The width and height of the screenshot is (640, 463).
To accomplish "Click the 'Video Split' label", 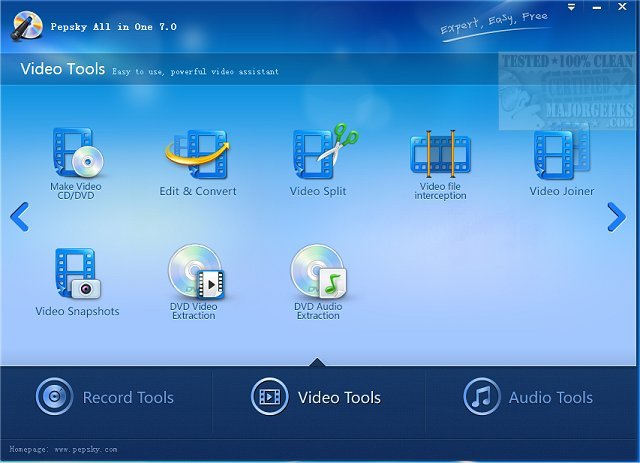I will coord(318,191).
